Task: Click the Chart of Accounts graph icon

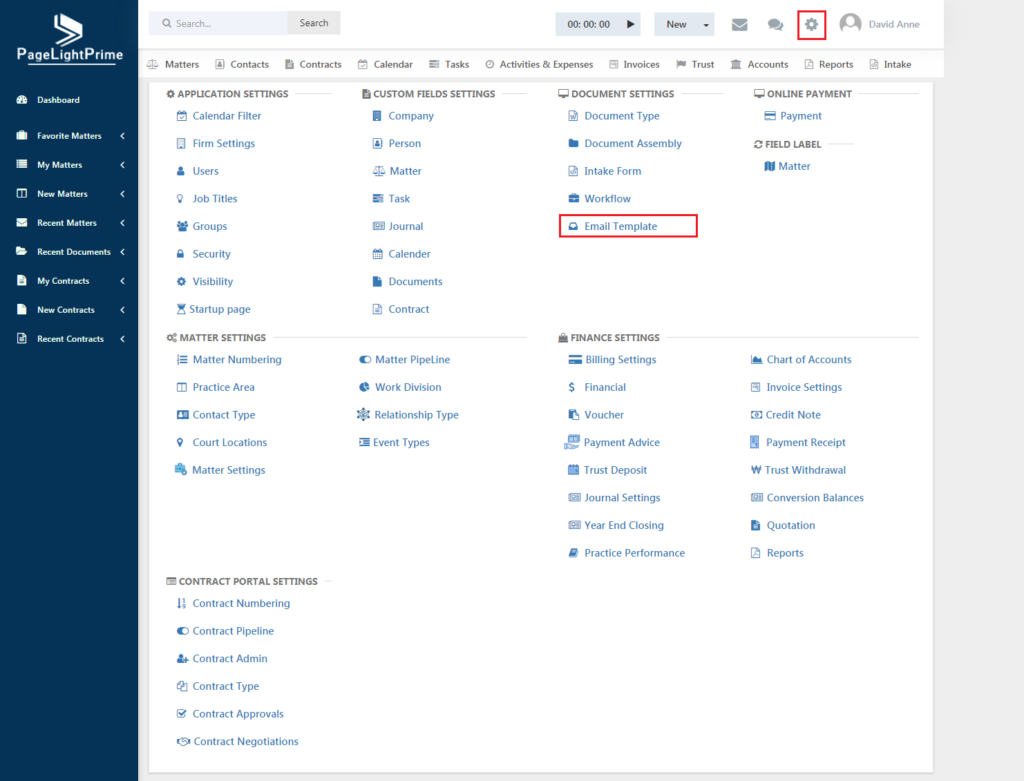Action: (x=756, y=360)
